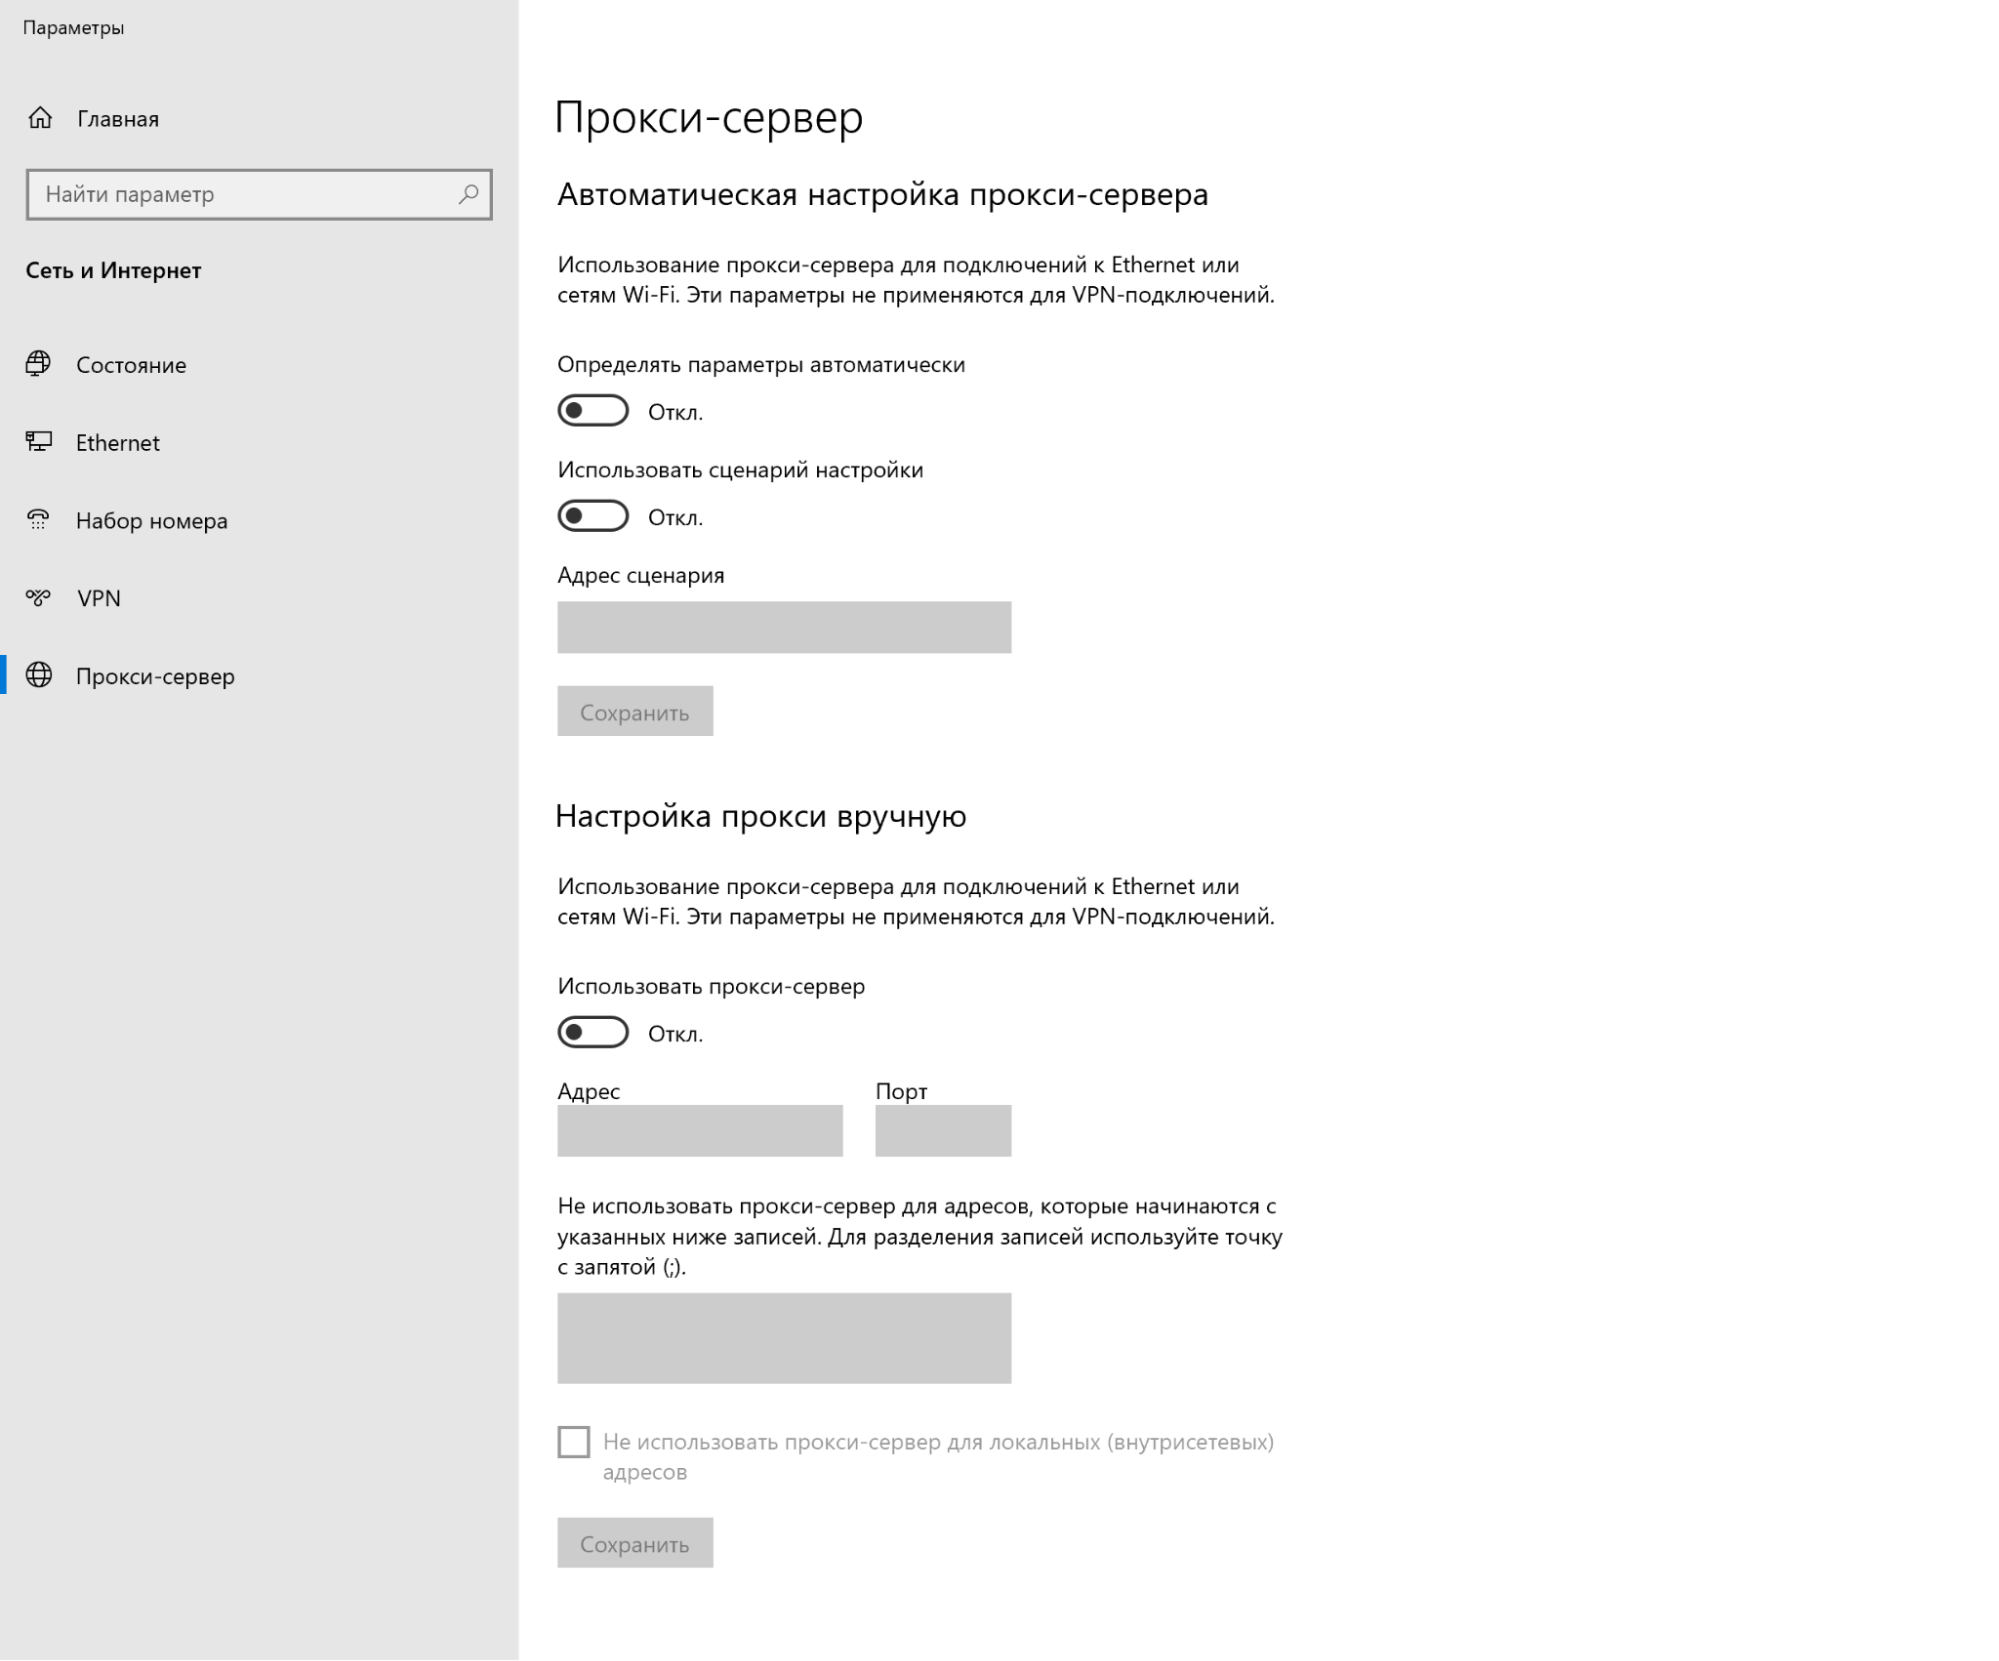Image resolution: width=1999 pixels, height=1661 pixels.
Task: Click the proxy exceptions text box
Action: [784, 1338]
